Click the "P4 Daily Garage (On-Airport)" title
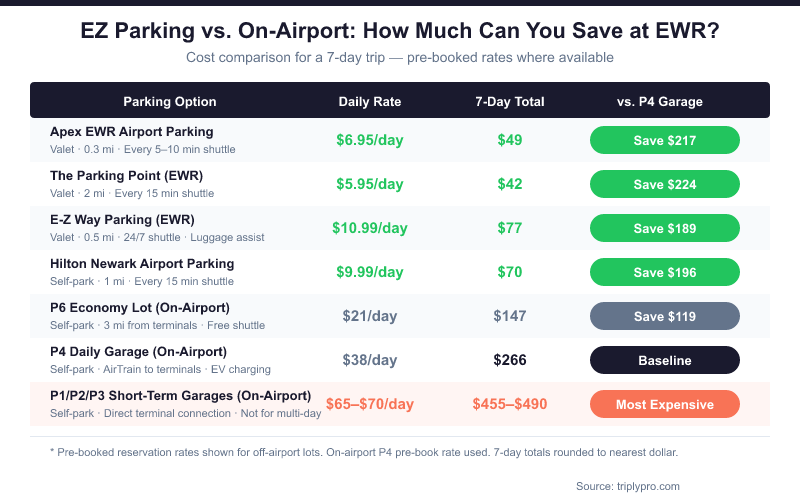Screen dimensions: 800x500 138,352
